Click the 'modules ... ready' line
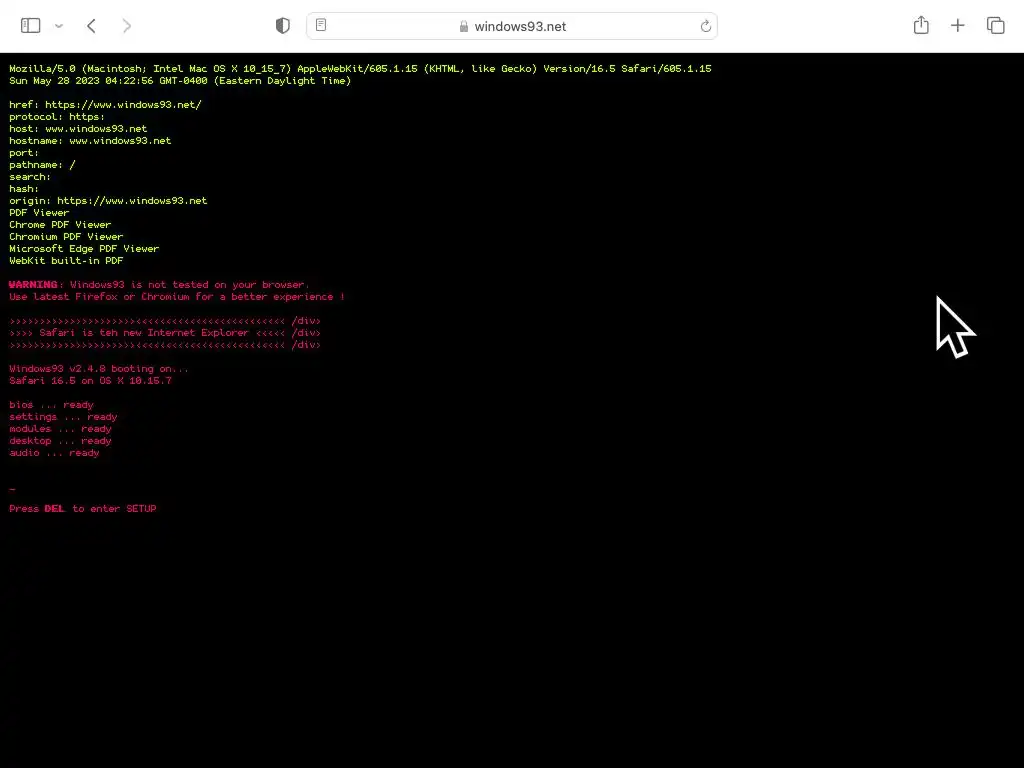 tap(60, 429)
